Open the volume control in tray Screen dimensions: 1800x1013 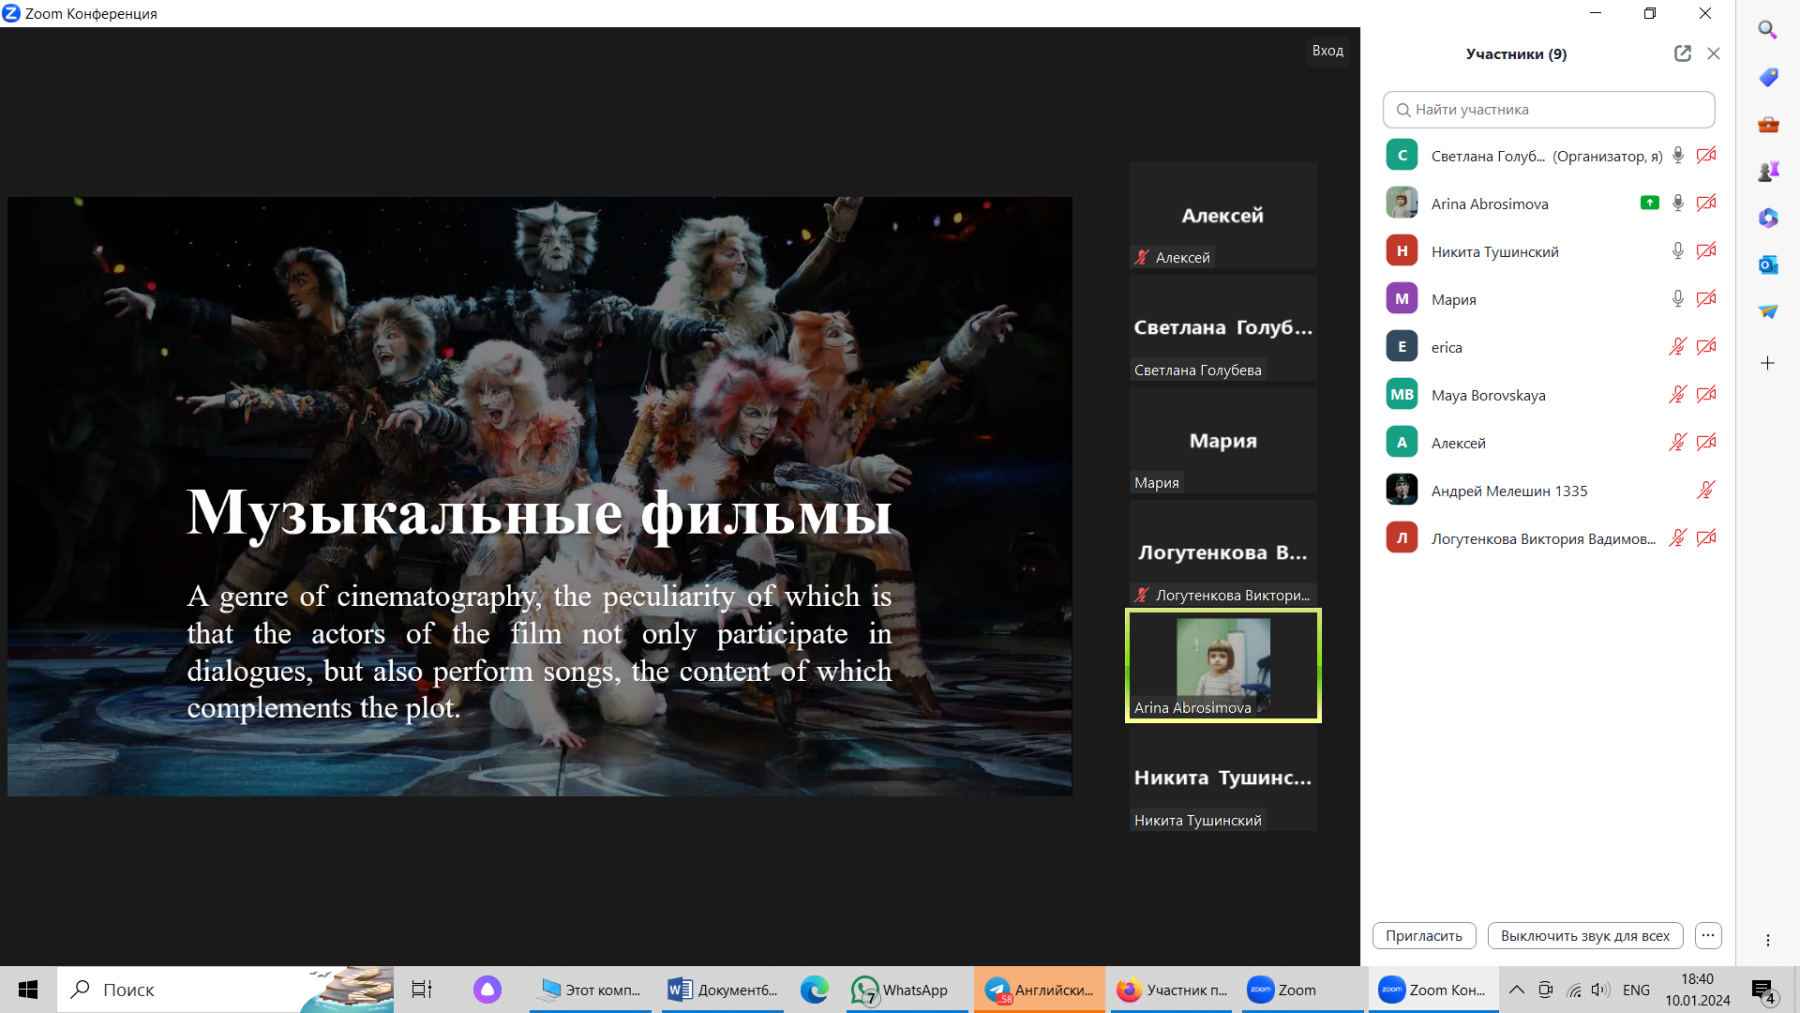(x=1601, y=990)
